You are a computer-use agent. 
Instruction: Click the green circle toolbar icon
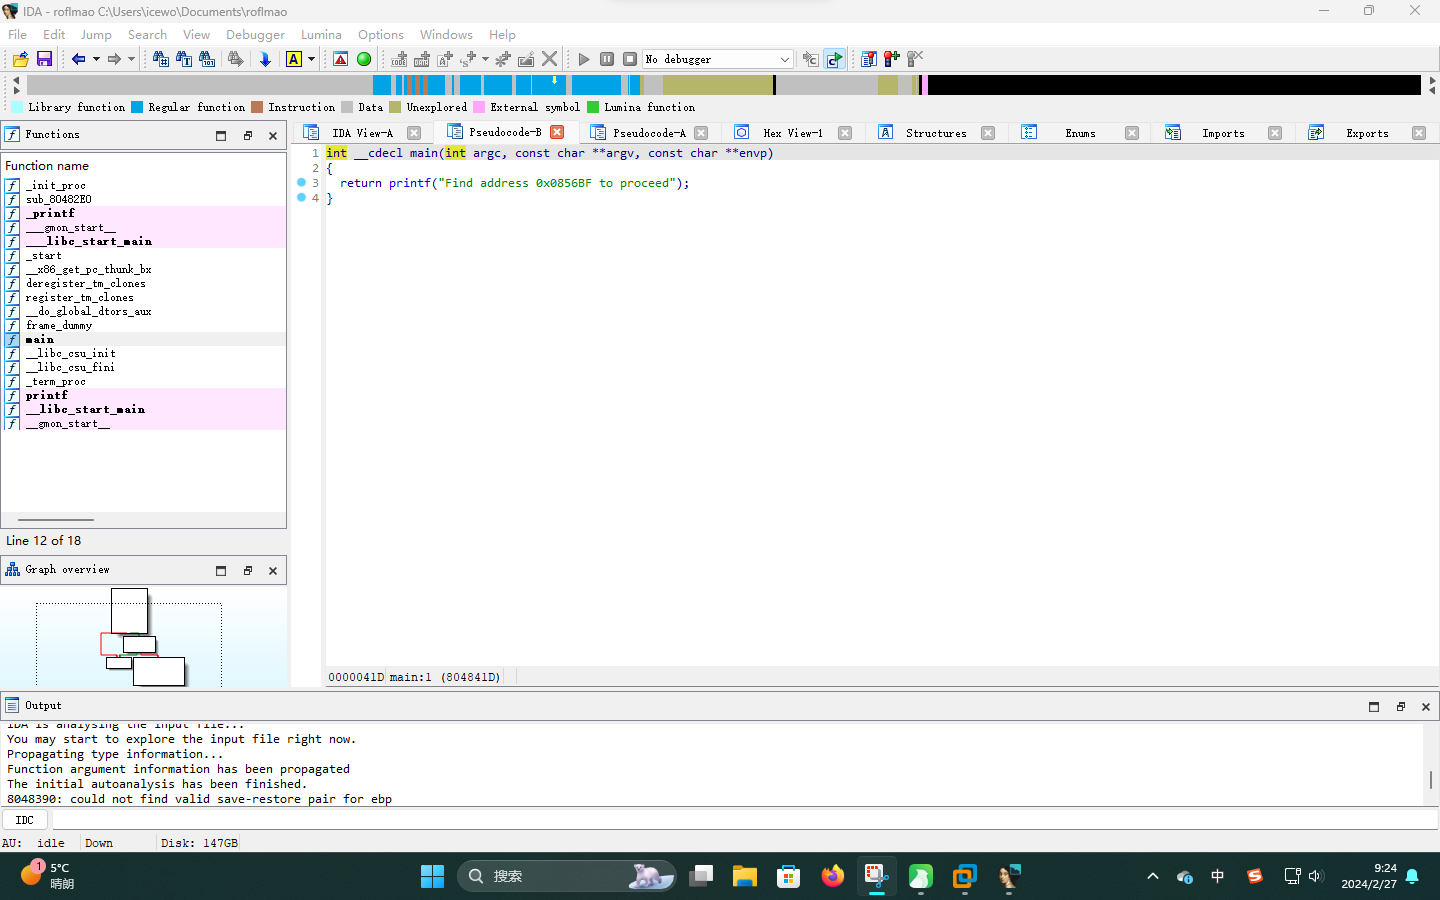click(x=364, y=59)
